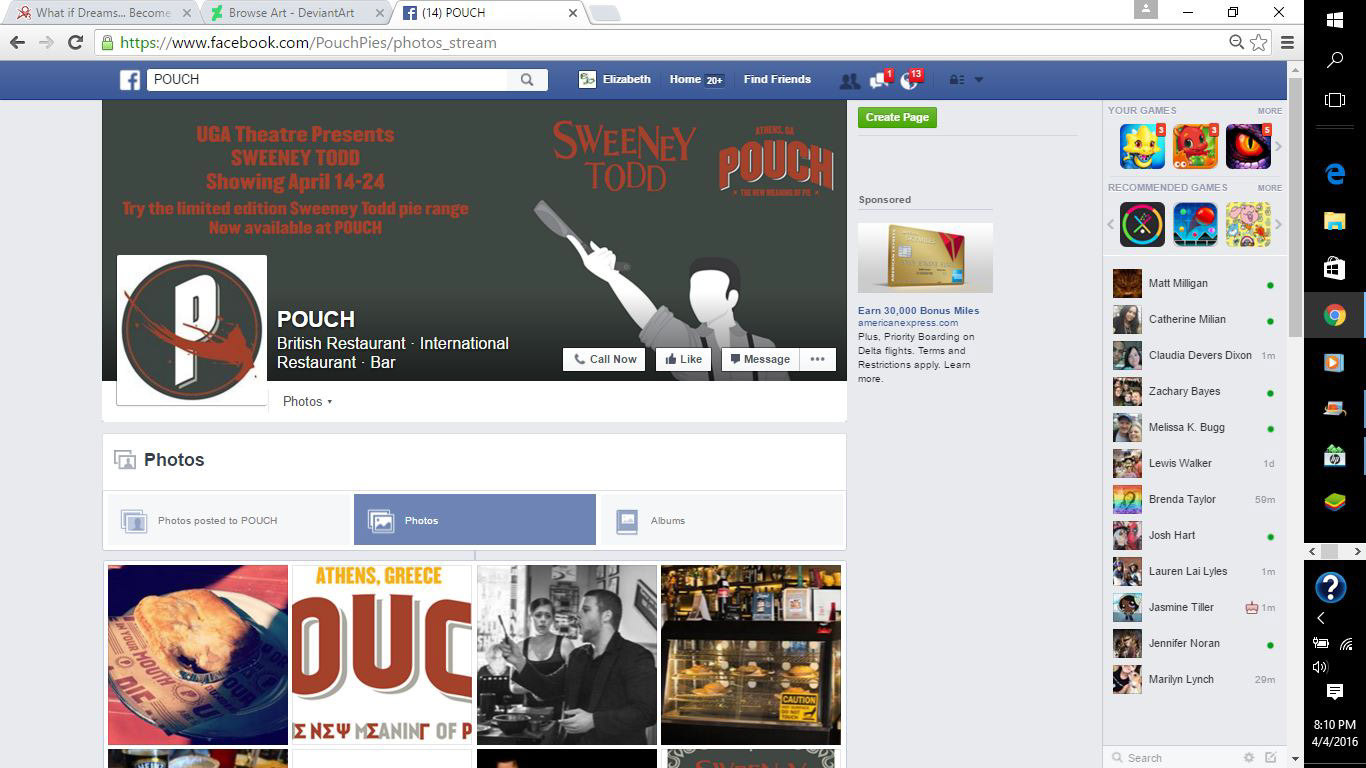Open chat with Jasmine Tiller

[1195, 607]
